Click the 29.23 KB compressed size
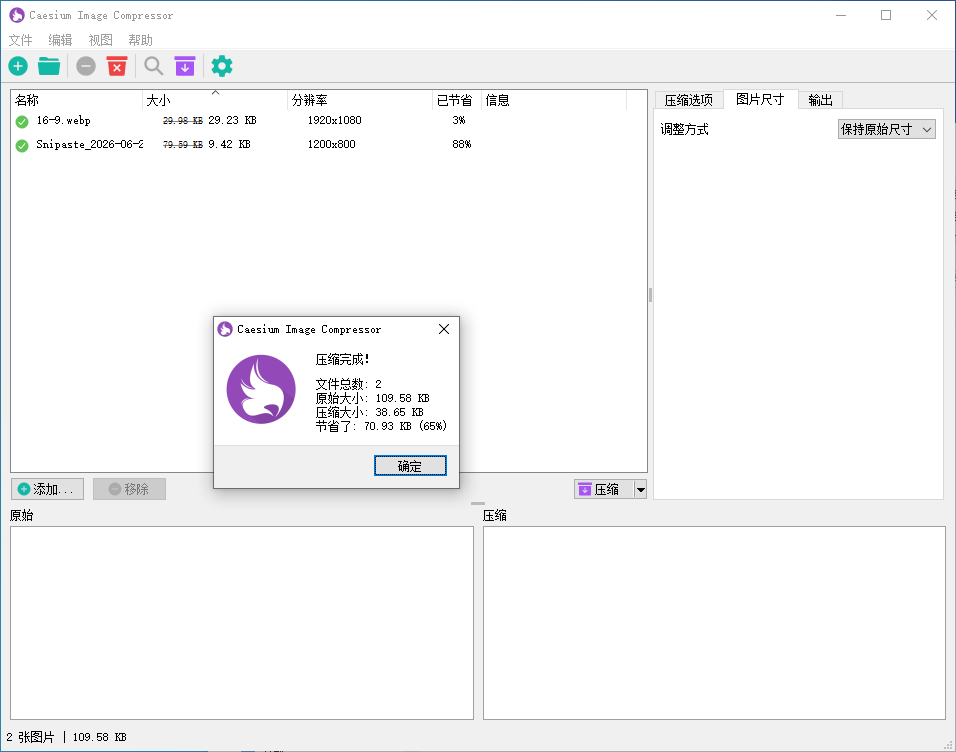Screen dimensions: 956x752 click(x=232, y=121)
